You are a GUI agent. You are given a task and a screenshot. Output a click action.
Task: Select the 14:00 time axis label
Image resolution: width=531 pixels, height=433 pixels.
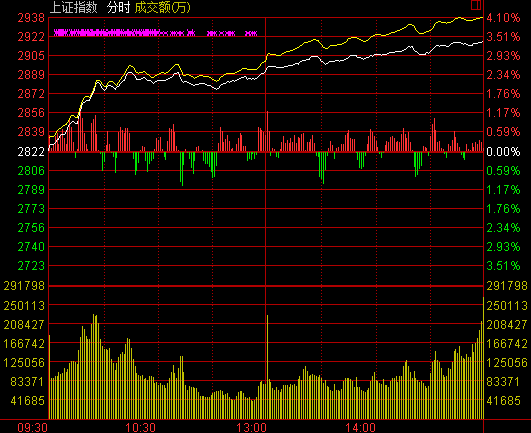360,427
